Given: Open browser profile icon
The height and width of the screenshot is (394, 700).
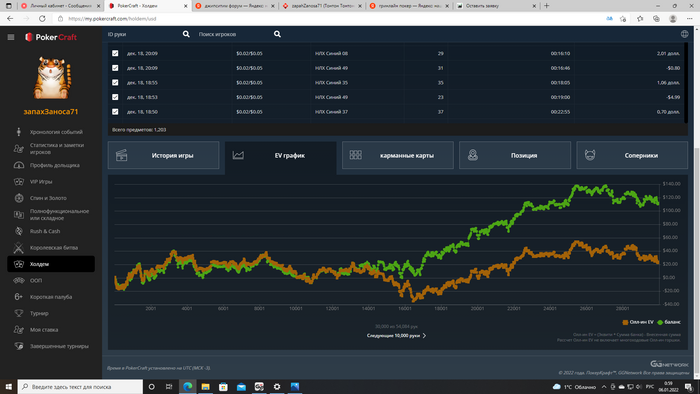Looking at the screenshot, I should pyautogui.click(x=673, y=19).
